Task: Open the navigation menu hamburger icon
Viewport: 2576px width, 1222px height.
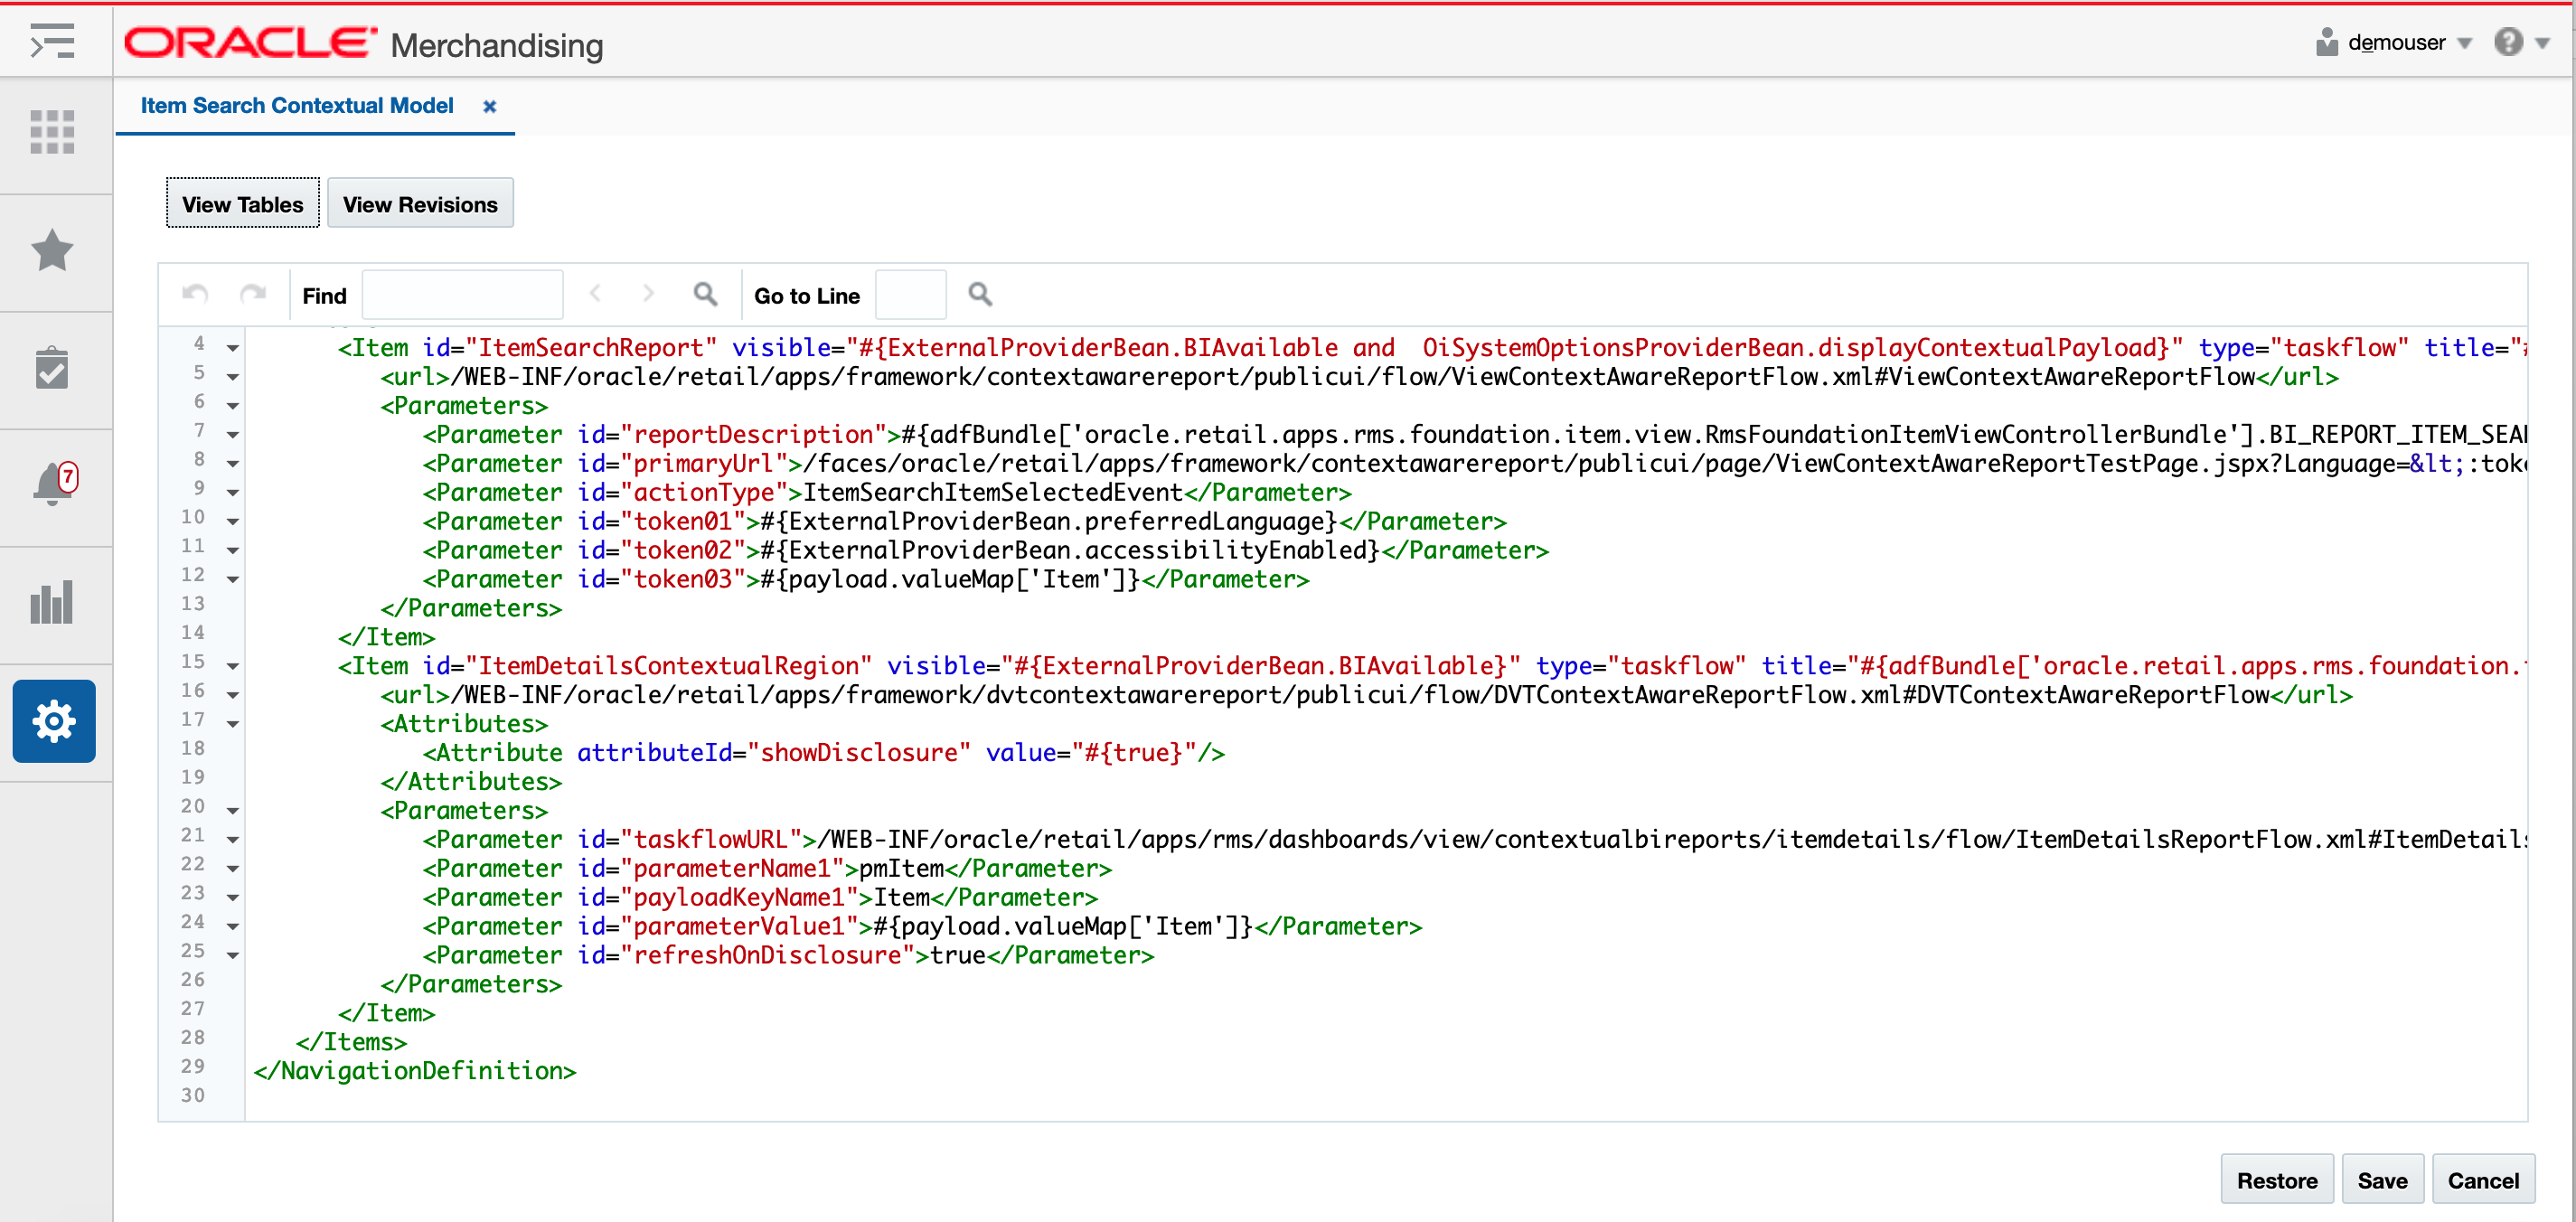Action: click(52, 42)
